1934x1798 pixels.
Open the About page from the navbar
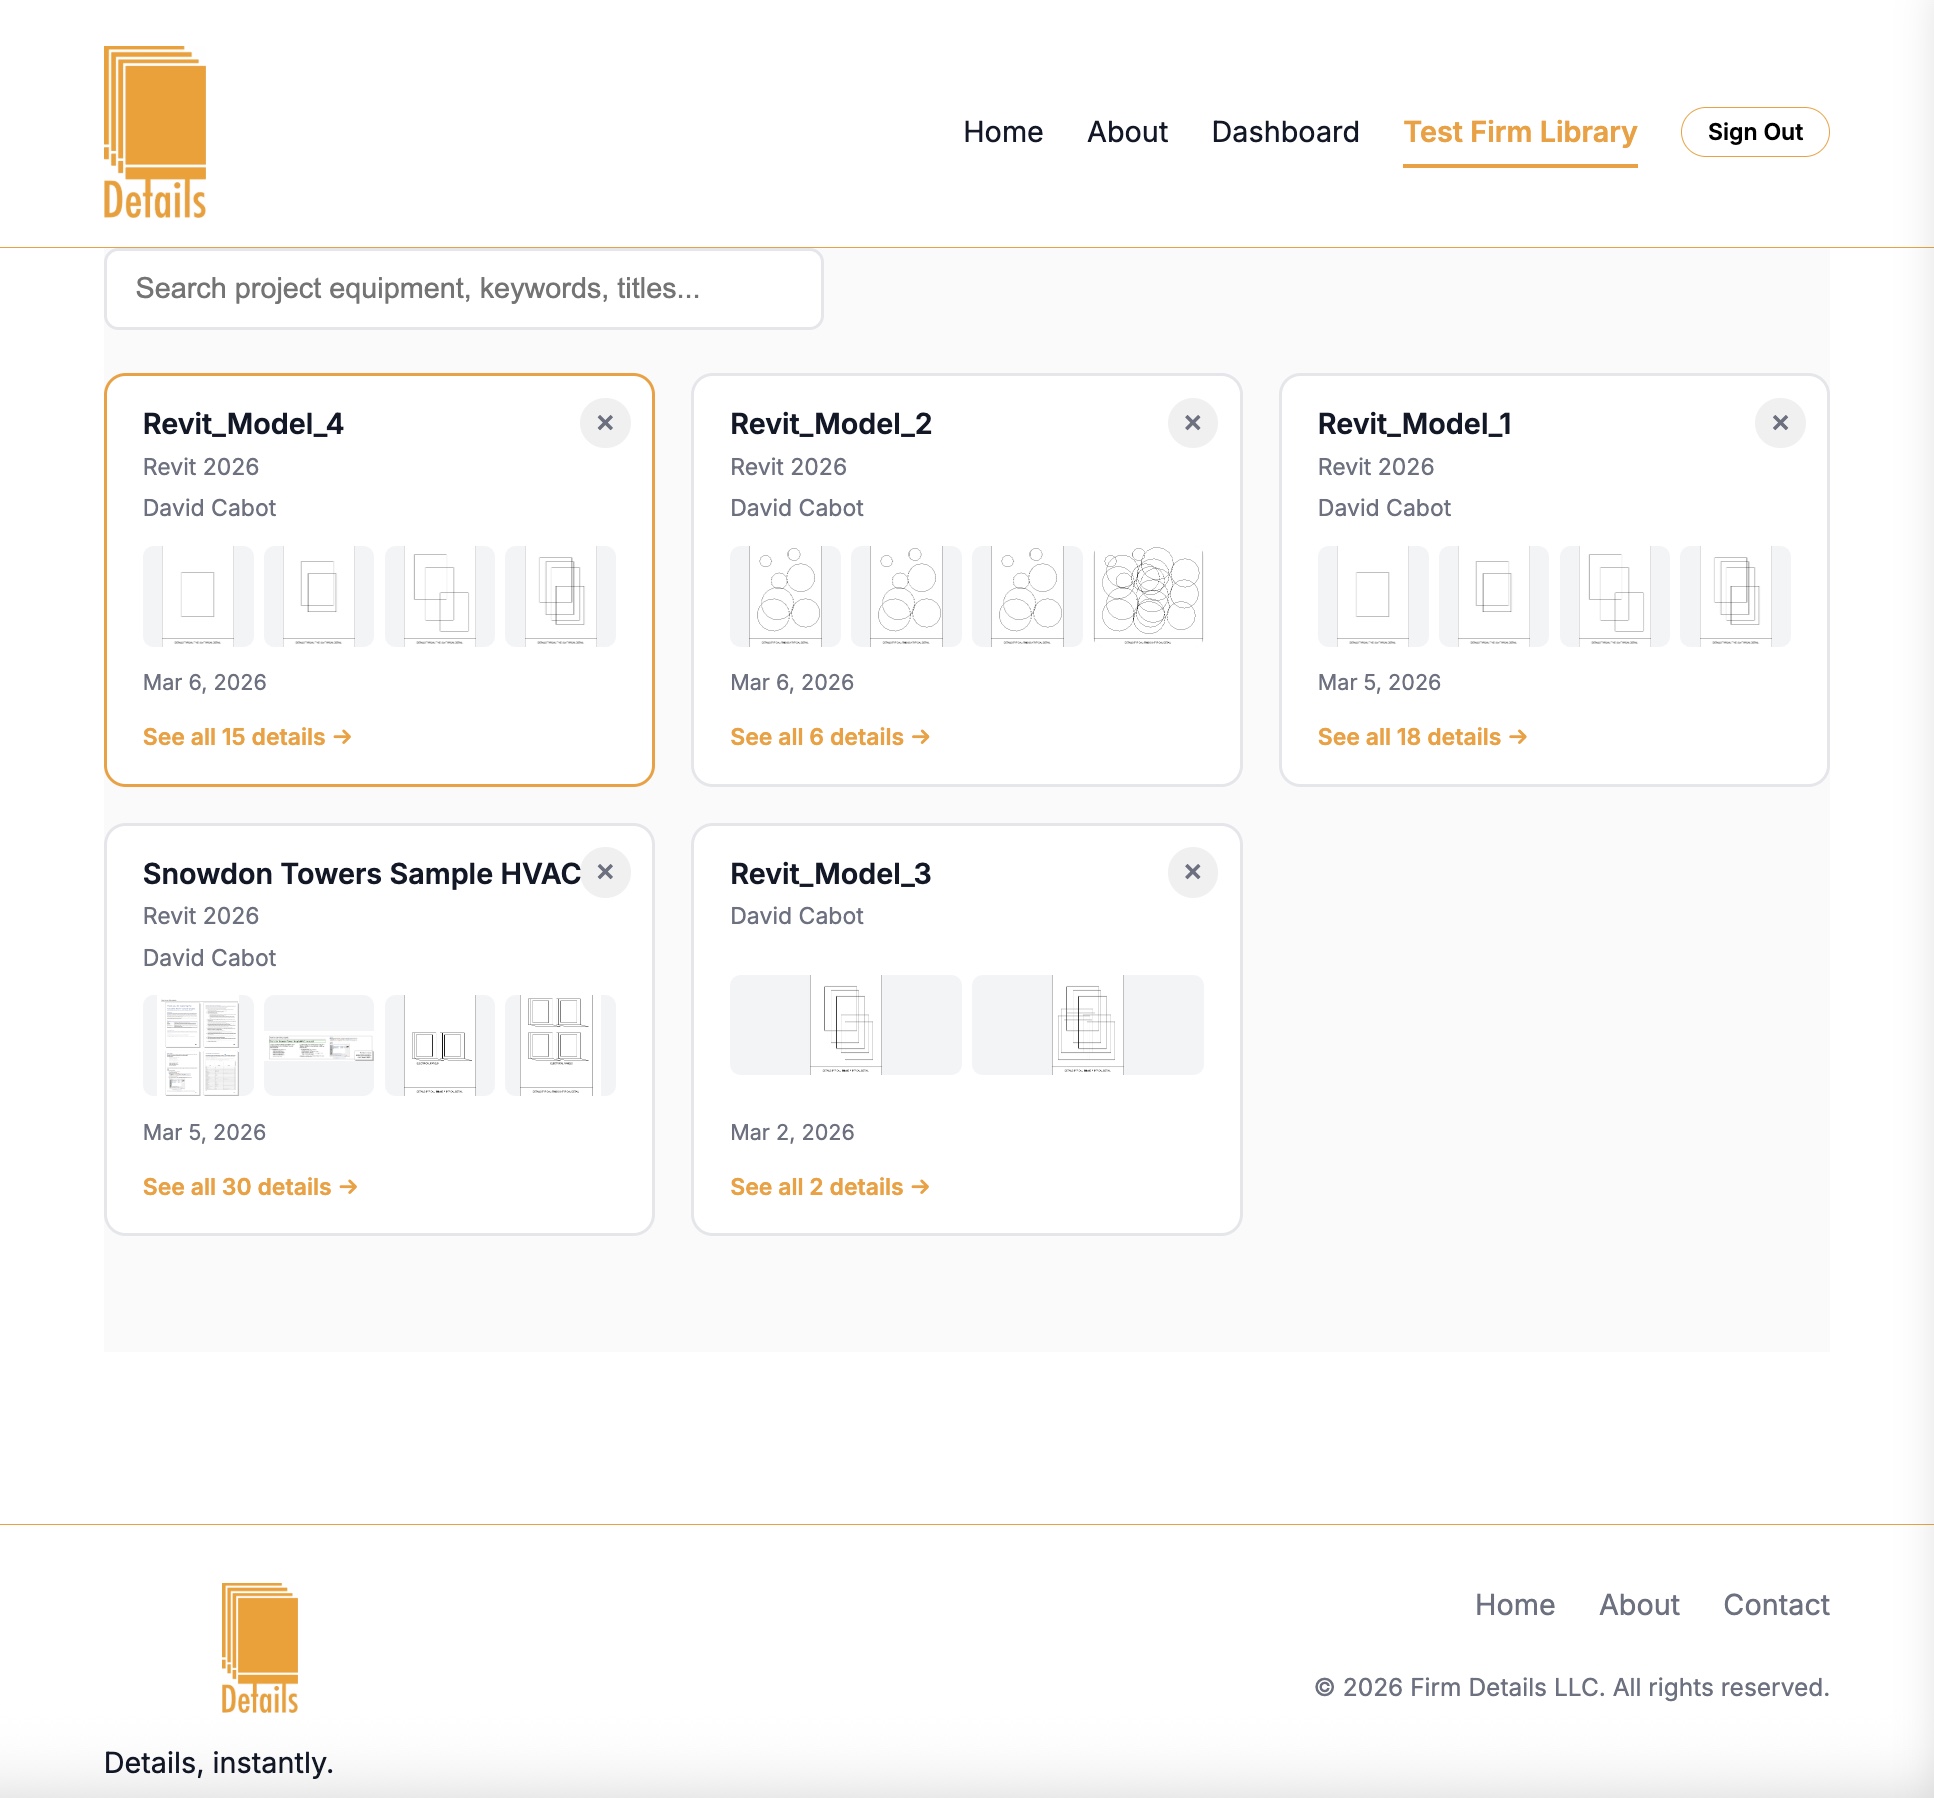coord(1127,131)
